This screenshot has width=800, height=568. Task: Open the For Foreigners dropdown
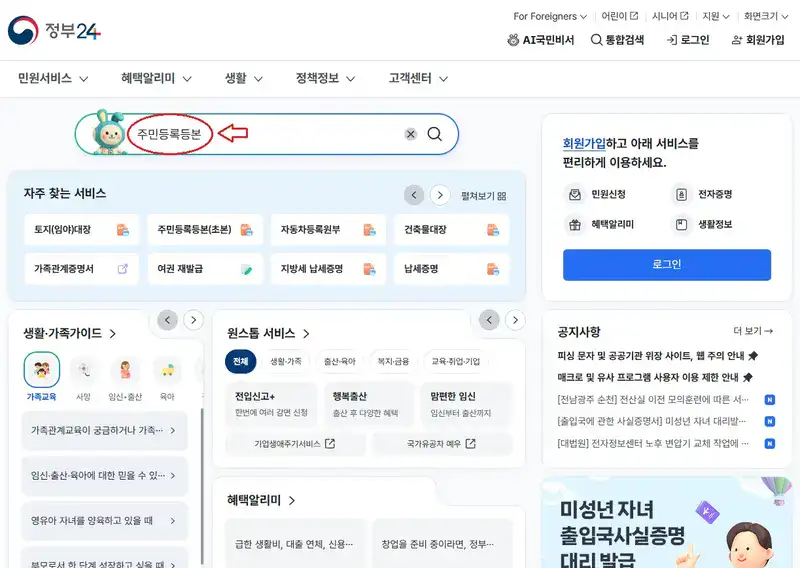(x=550, y=16)
